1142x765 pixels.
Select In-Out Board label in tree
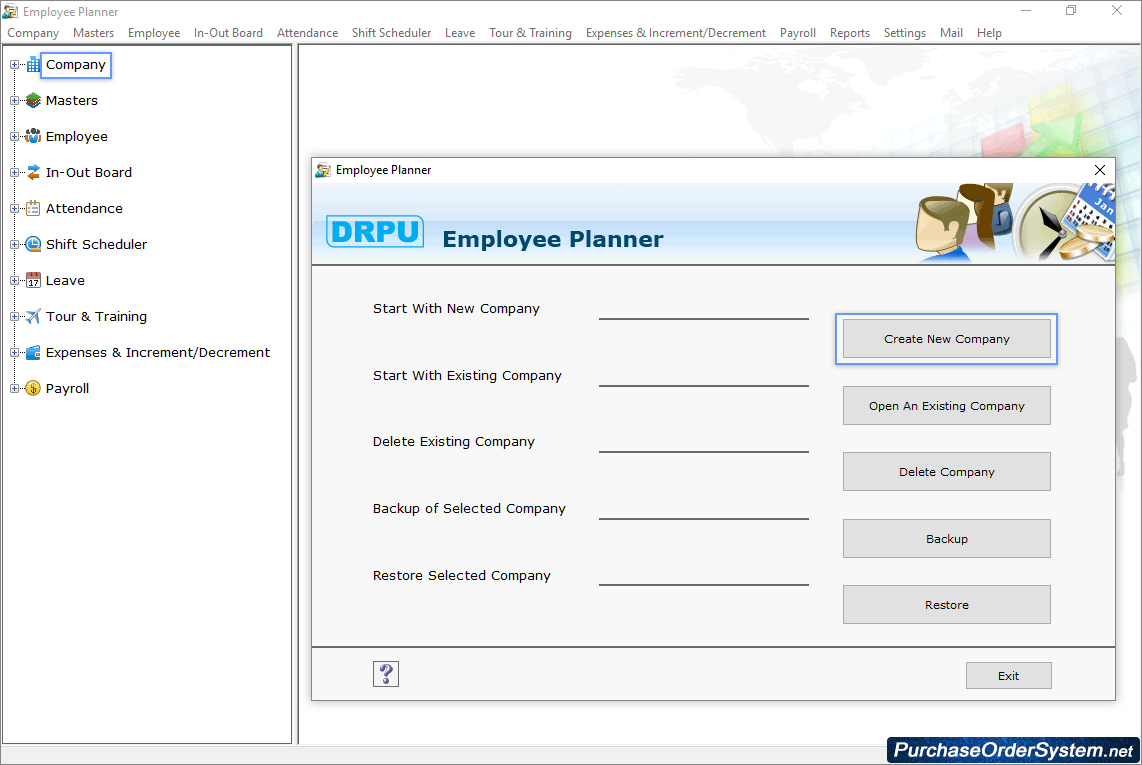pyautogui.click(x=89, y=173)
